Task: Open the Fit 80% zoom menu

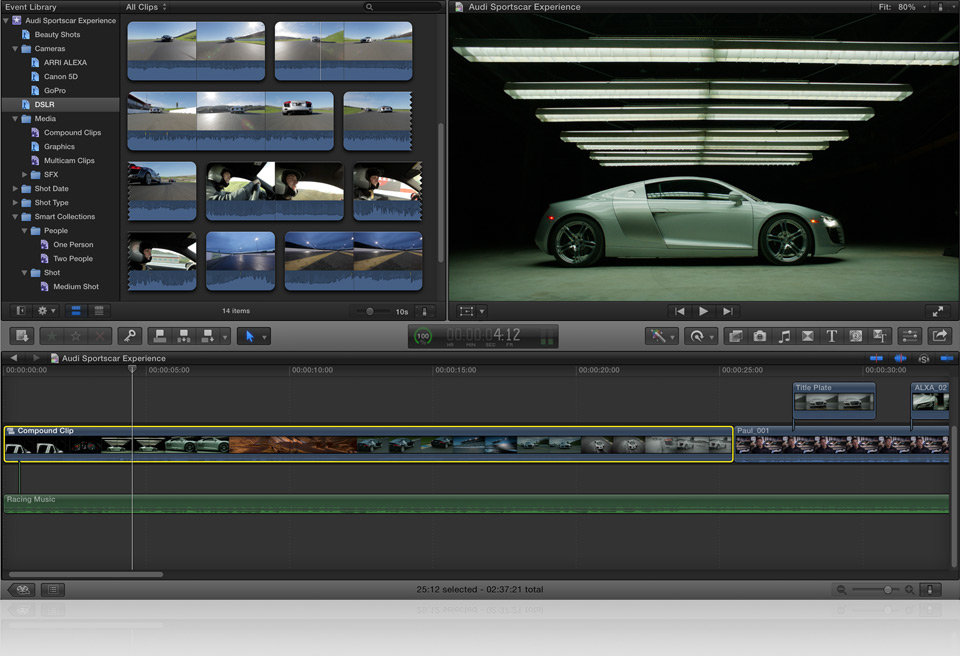Action: [x=903, y=7]
